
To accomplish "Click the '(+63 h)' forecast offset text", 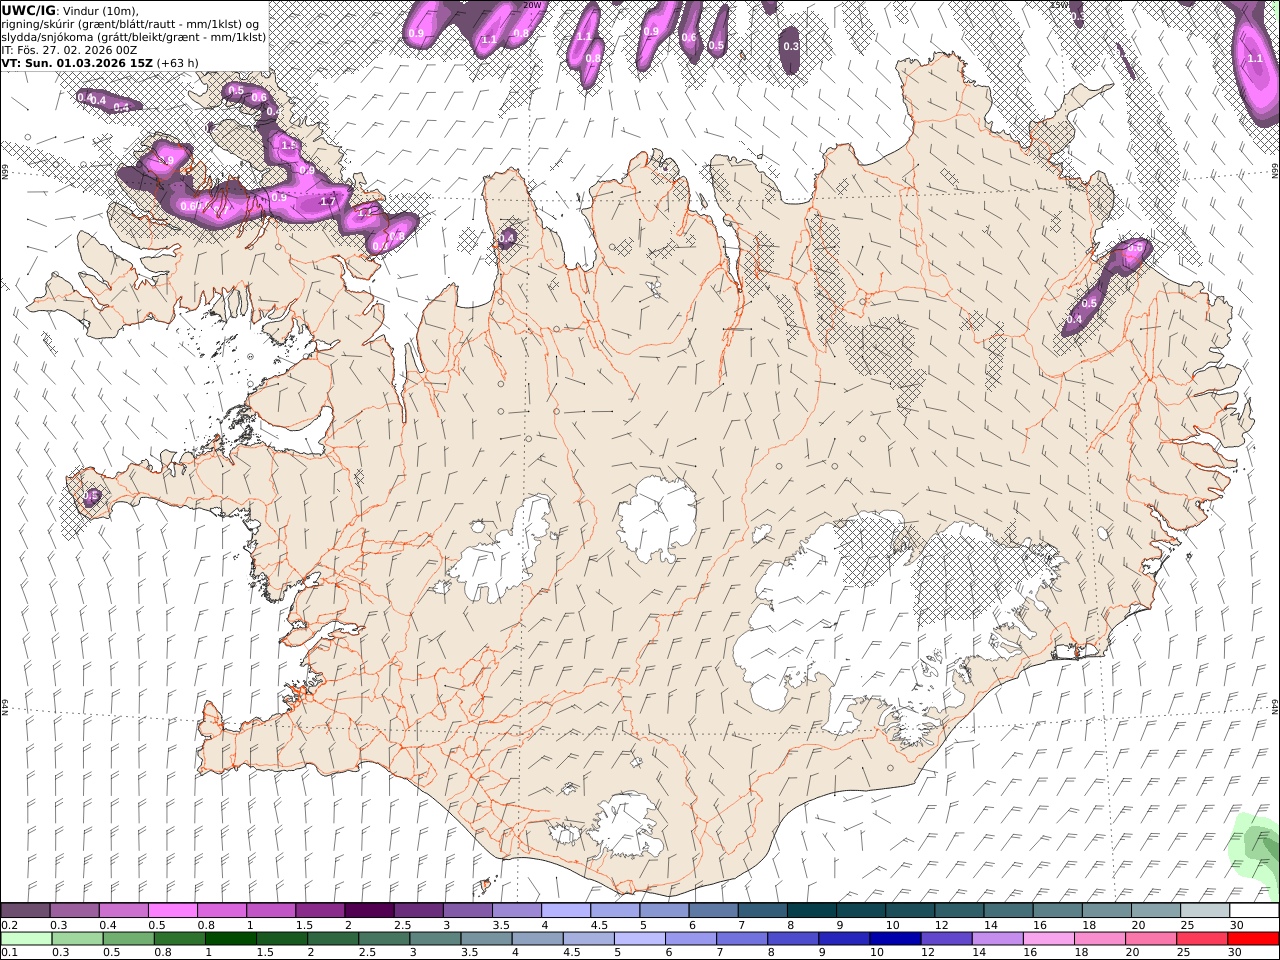I will (177, 62).
